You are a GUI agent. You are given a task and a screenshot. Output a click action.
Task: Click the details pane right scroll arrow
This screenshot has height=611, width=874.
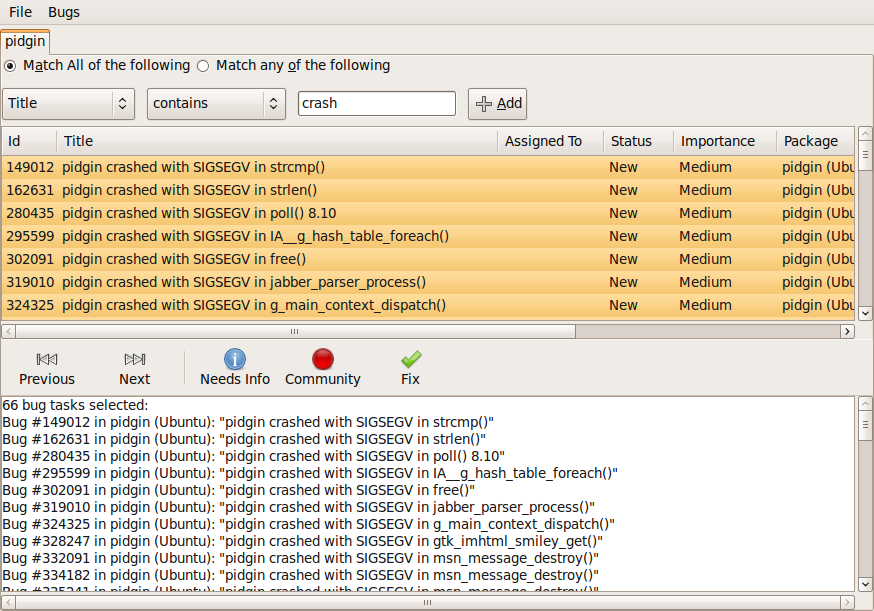(x=847, y=602)
